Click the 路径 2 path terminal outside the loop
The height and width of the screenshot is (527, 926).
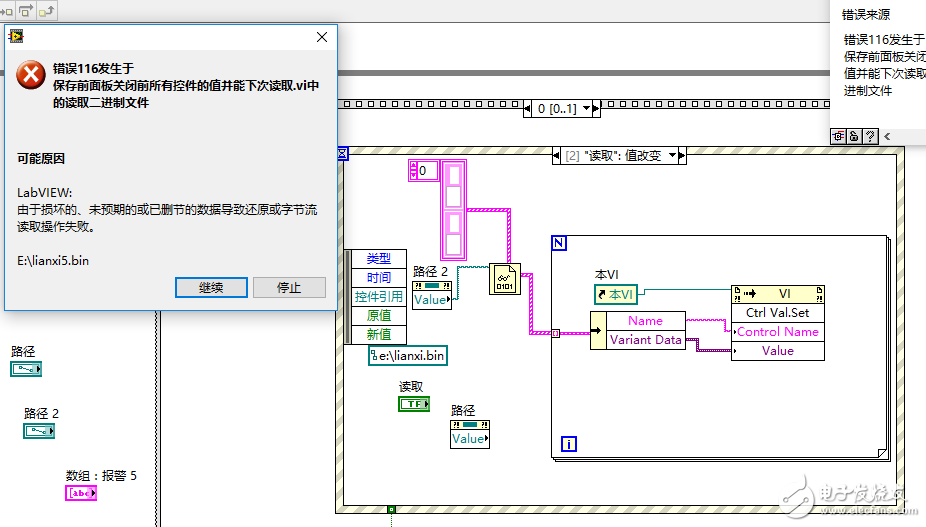point(39,431)
